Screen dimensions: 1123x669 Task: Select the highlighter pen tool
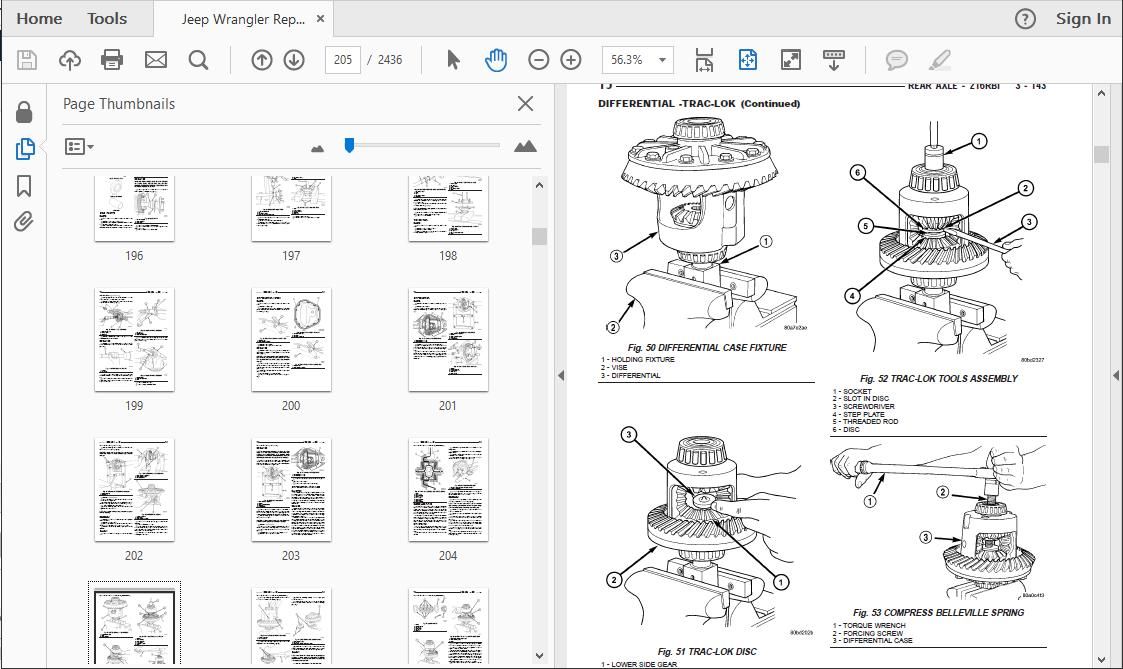[x=940, y=59]
